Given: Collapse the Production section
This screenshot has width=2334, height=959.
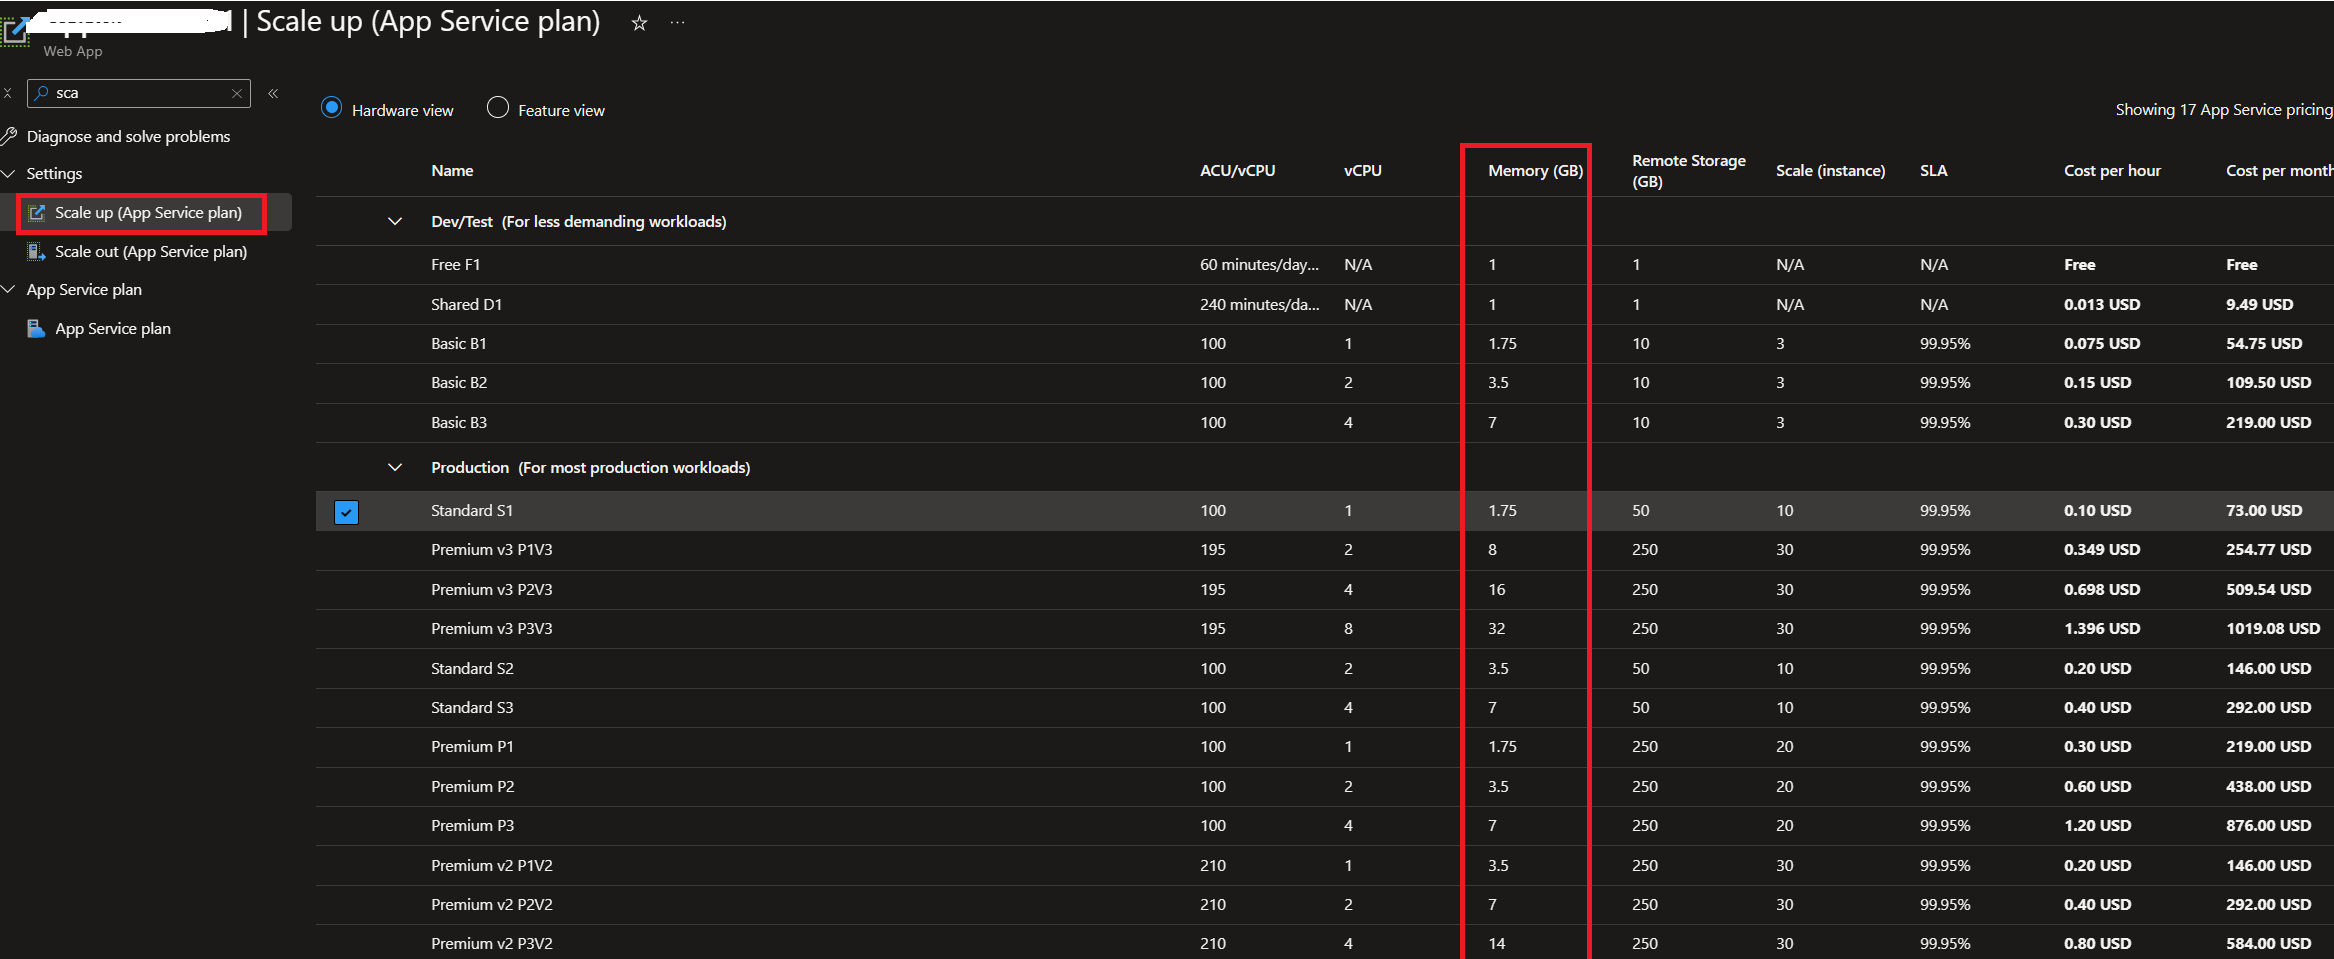Looking at the screenshot, I should pos(395,467).
